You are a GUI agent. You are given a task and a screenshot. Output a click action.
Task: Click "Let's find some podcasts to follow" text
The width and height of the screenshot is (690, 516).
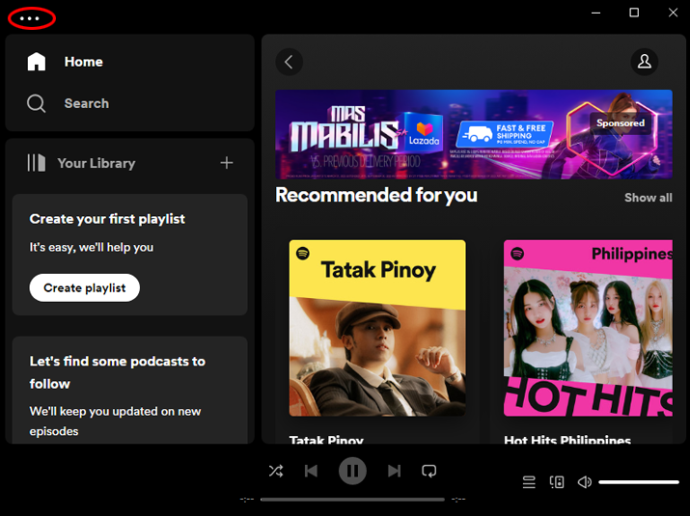pos(117,372)
